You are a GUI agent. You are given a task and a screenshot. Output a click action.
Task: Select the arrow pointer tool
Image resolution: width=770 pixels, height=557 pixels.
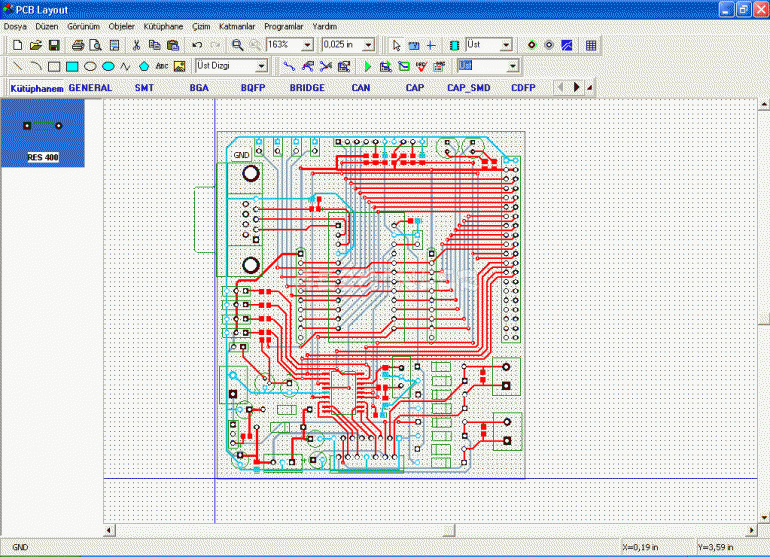coord(396,46)
